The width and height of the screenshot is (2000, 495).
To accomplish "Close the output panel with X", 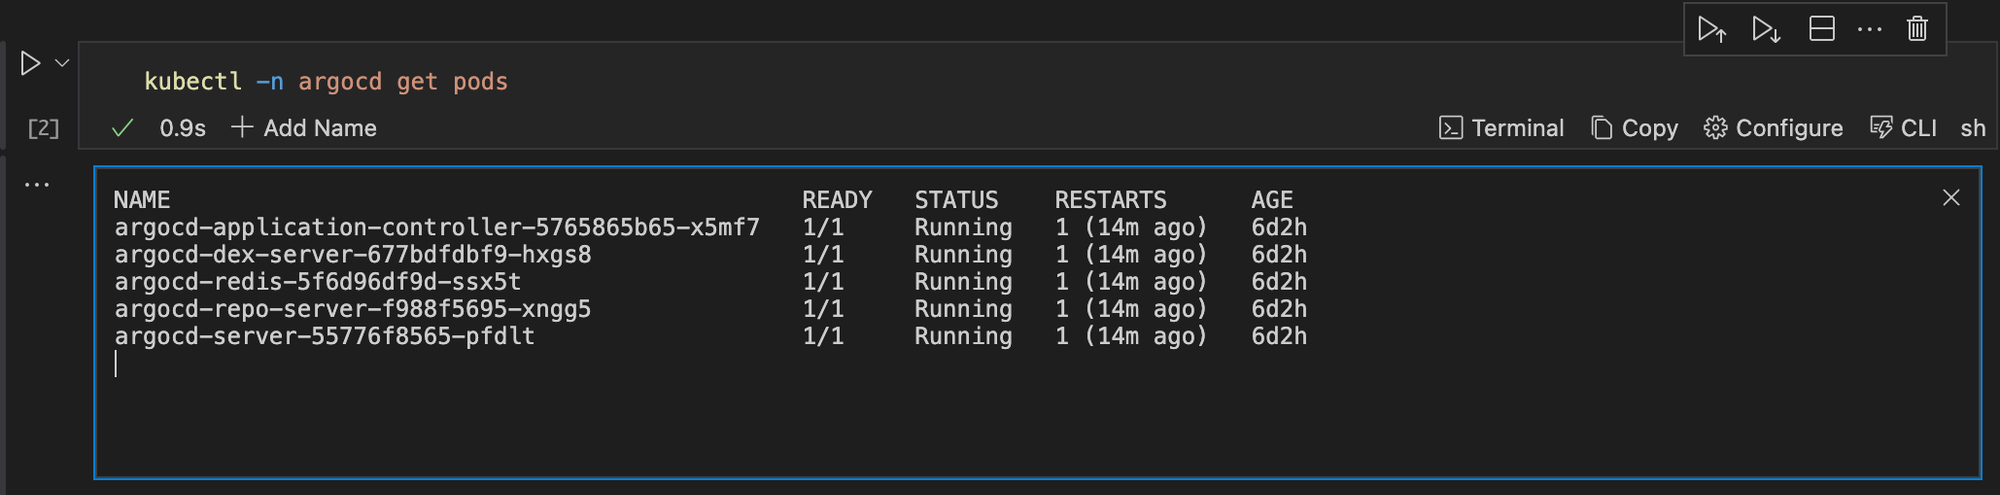I will [x=1951, y=198].
